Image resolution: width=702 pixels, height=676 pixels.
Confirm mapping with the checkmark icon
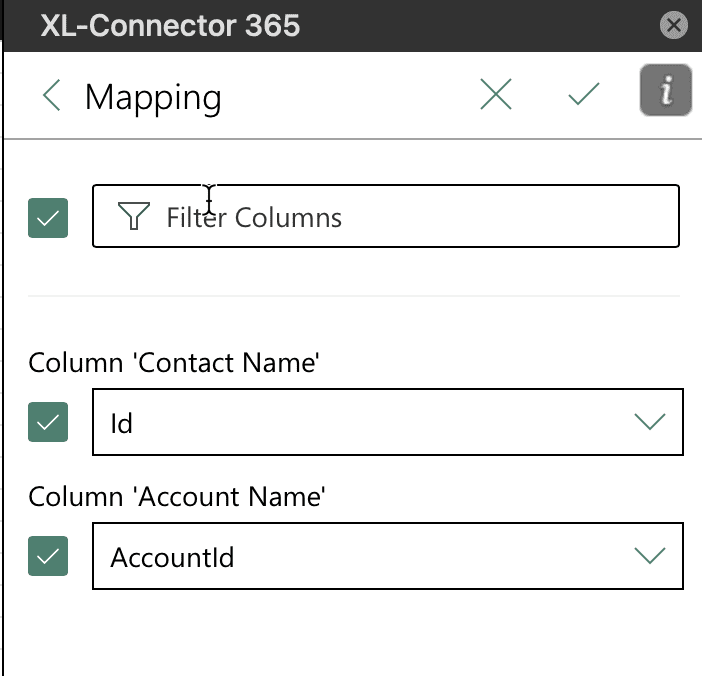584,94
